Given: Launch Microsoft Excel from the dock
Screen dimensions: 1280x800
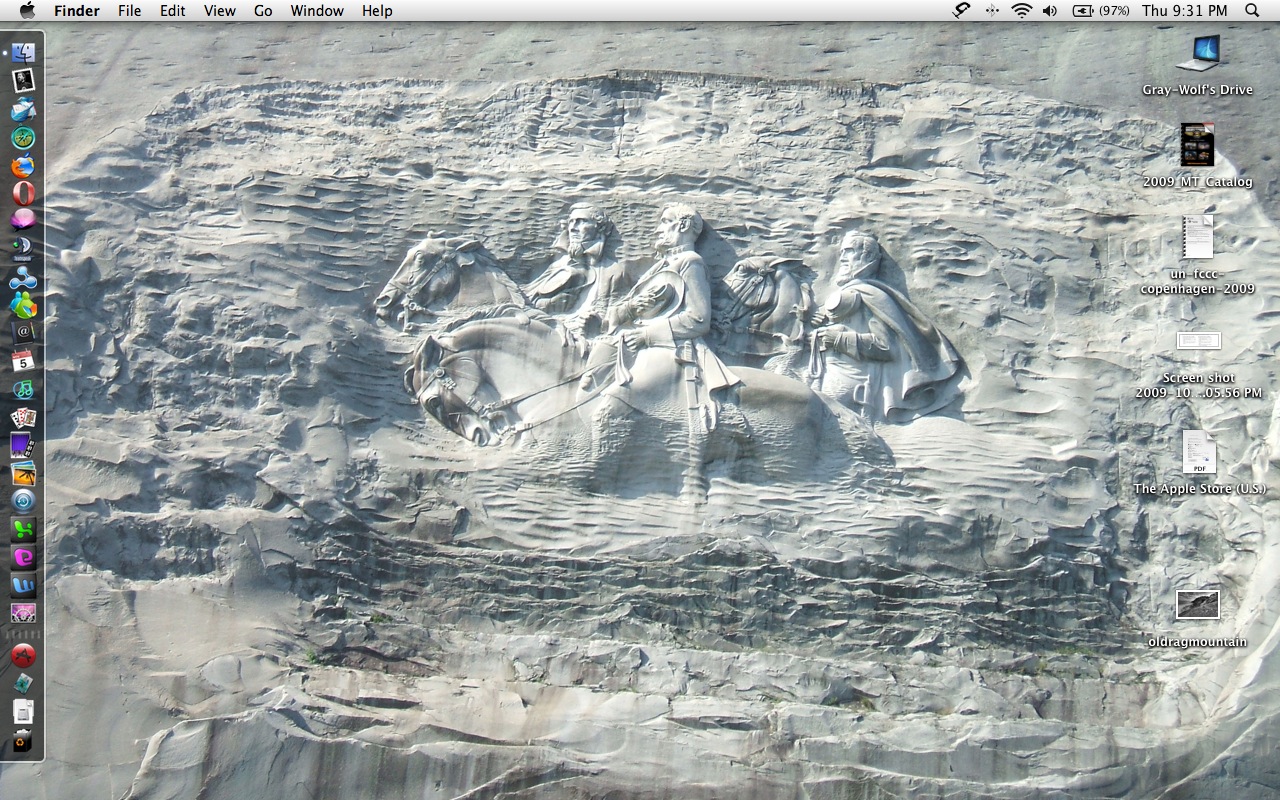Looking at the screenshot, I should point(23,529).
